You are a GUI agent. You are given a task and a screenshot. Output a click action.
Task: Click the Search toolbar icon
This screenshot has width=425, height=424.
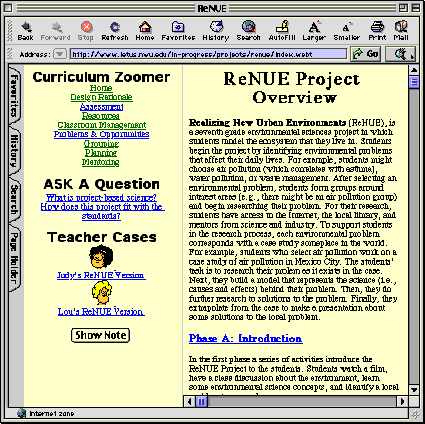click(248, 27)
